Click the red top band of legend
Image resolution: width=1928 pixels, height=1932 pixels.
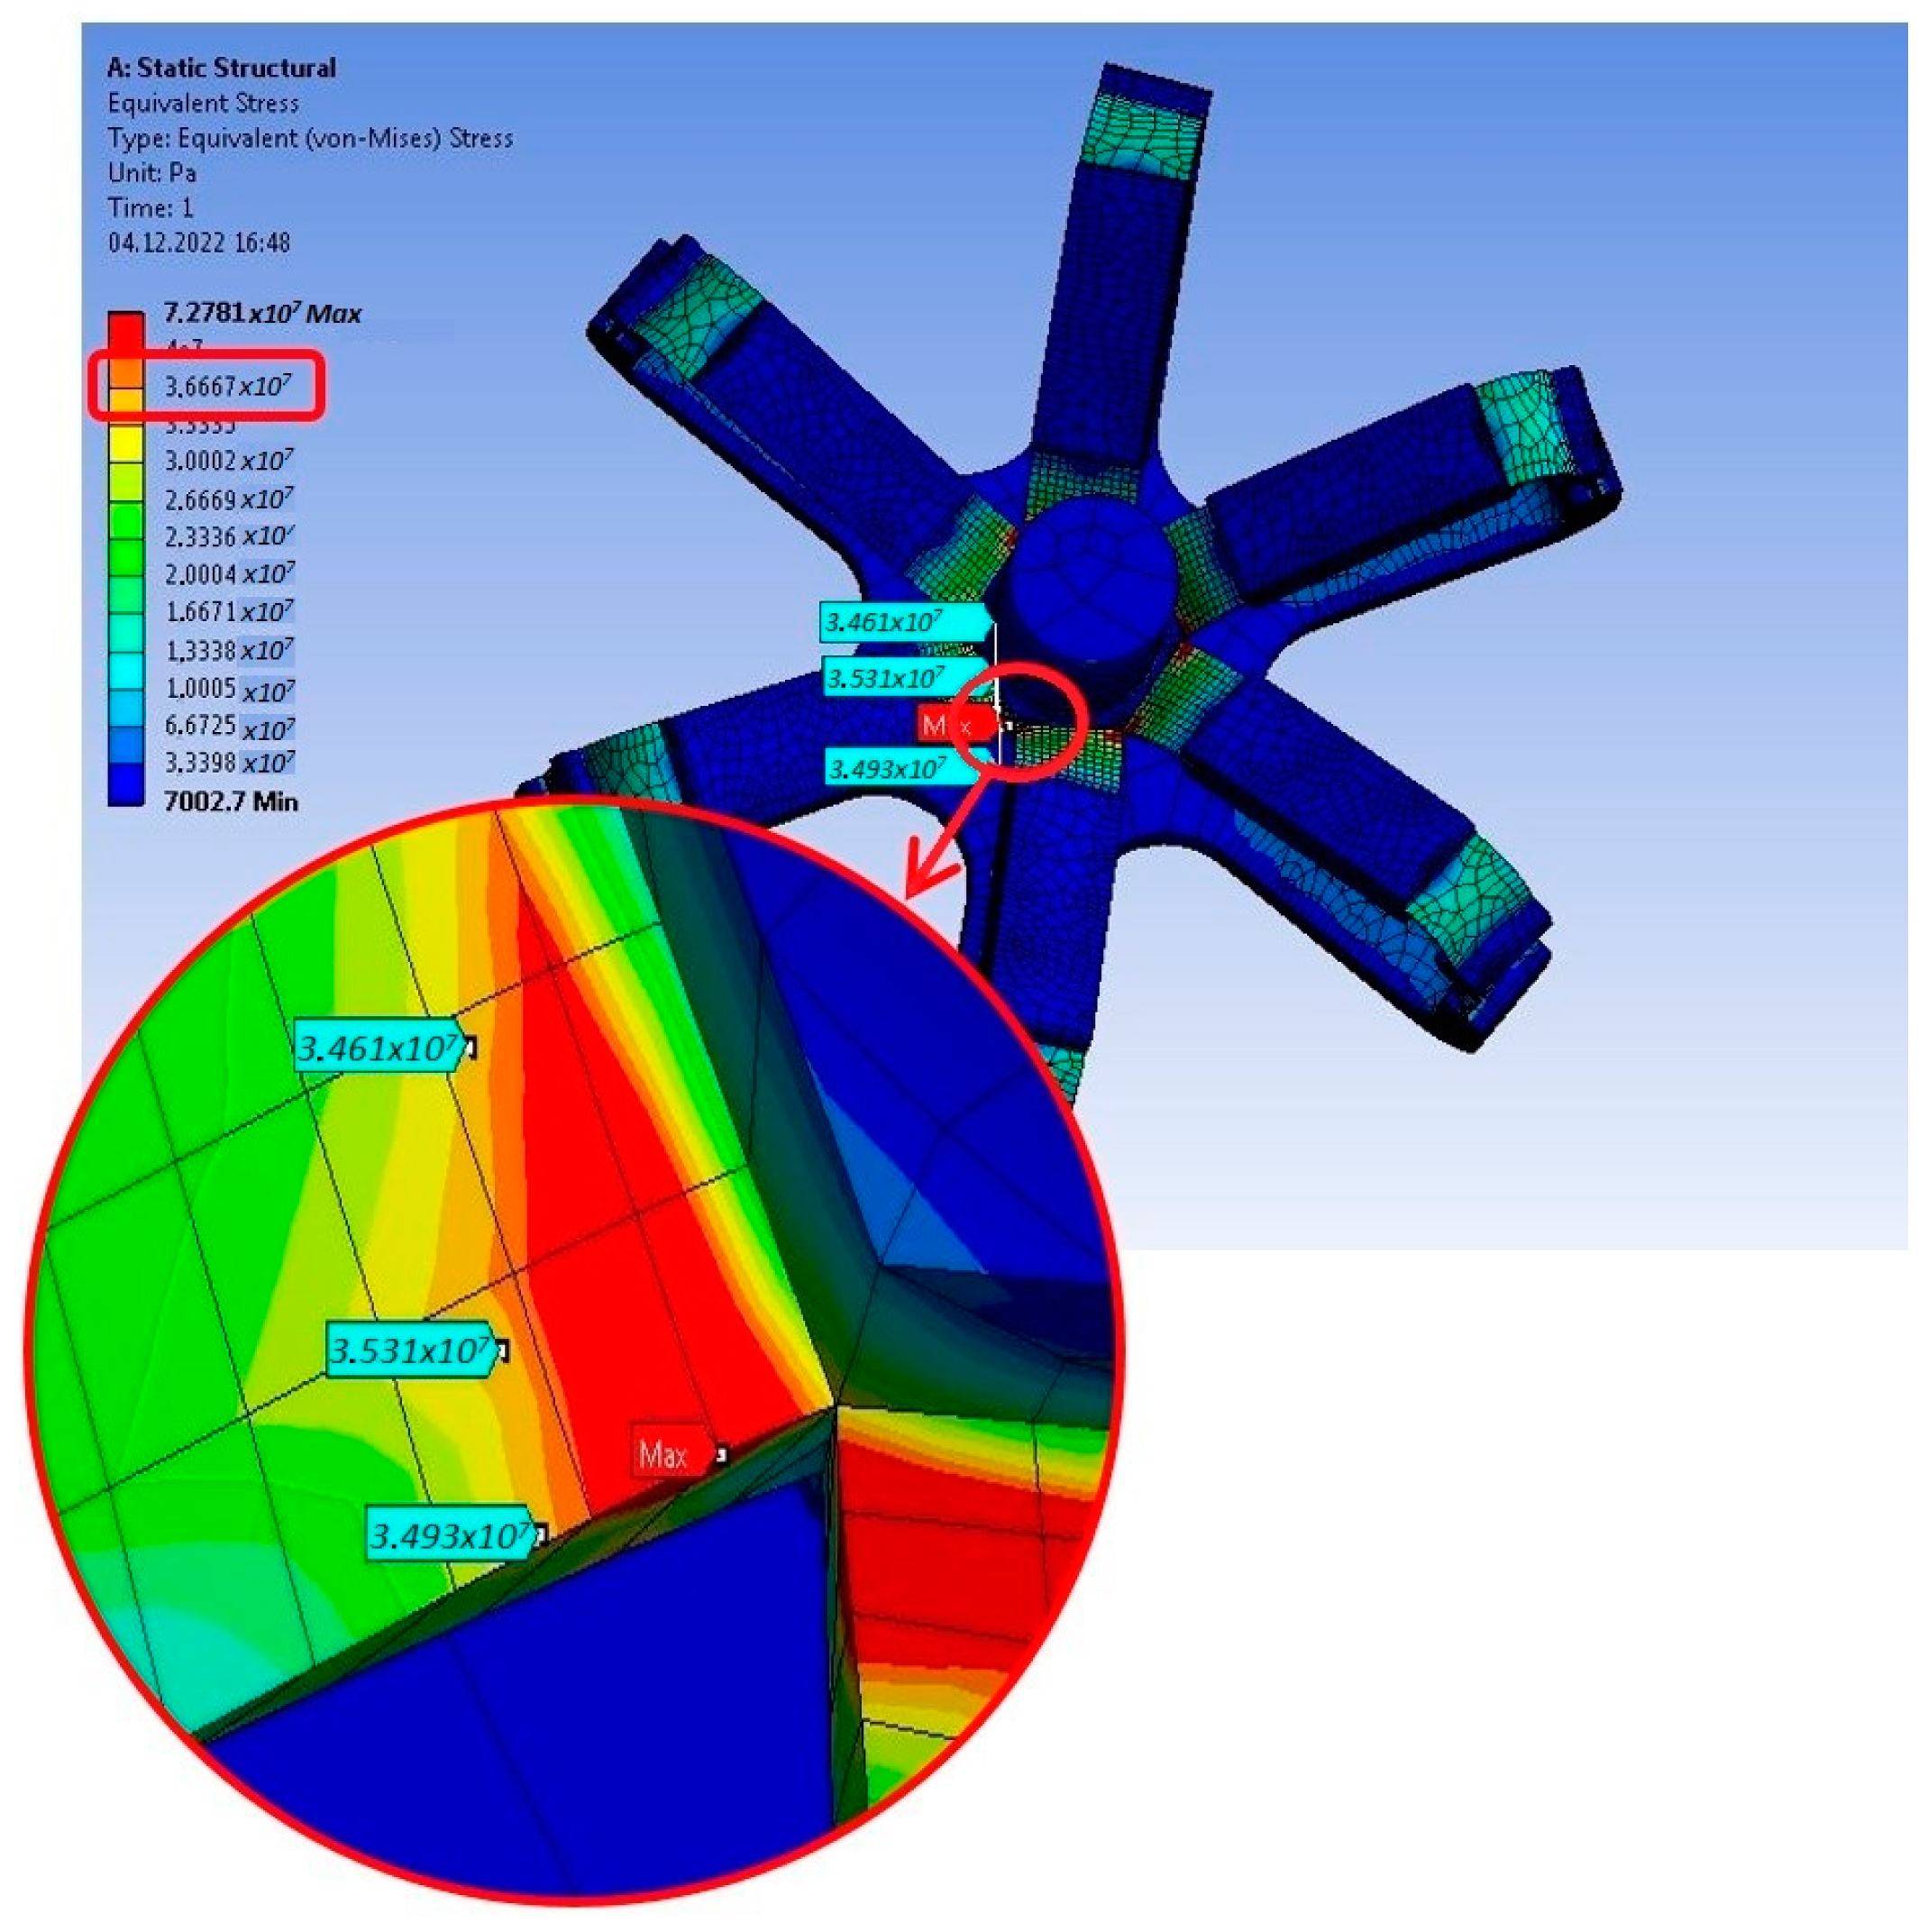tap(125, 329)
